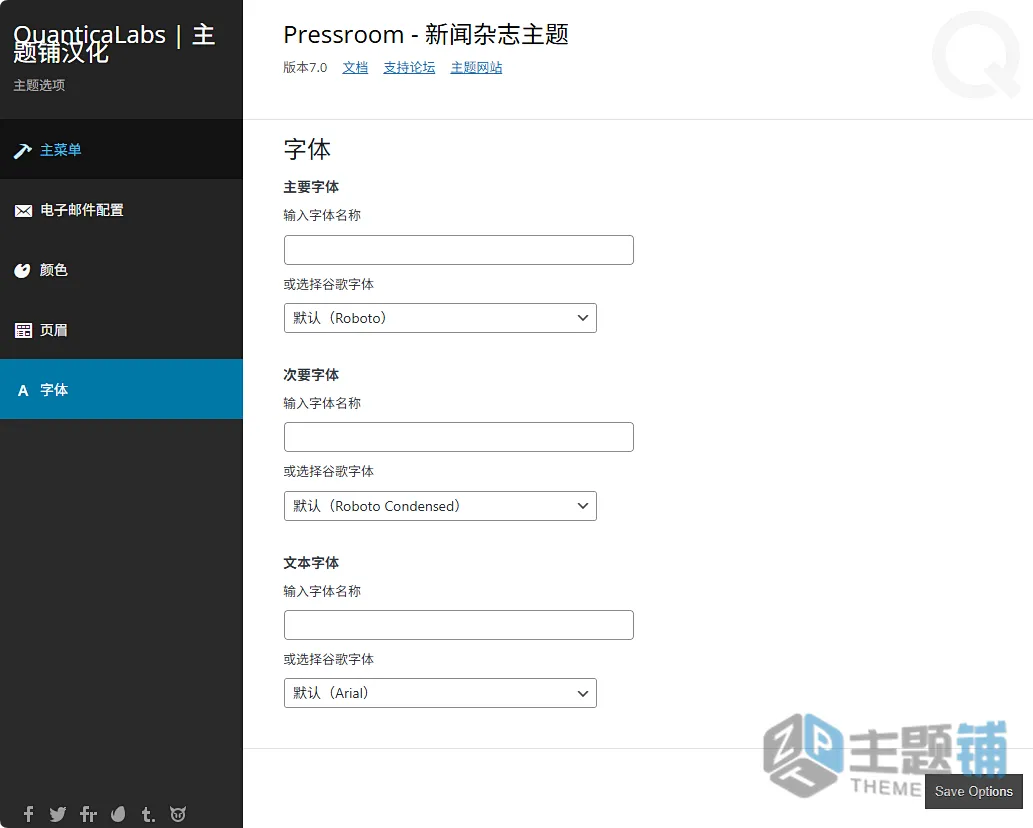Viewport: 1033px width, 828px height.
Task: Focus the 主要字体 font name input
Action: (459, 250)
